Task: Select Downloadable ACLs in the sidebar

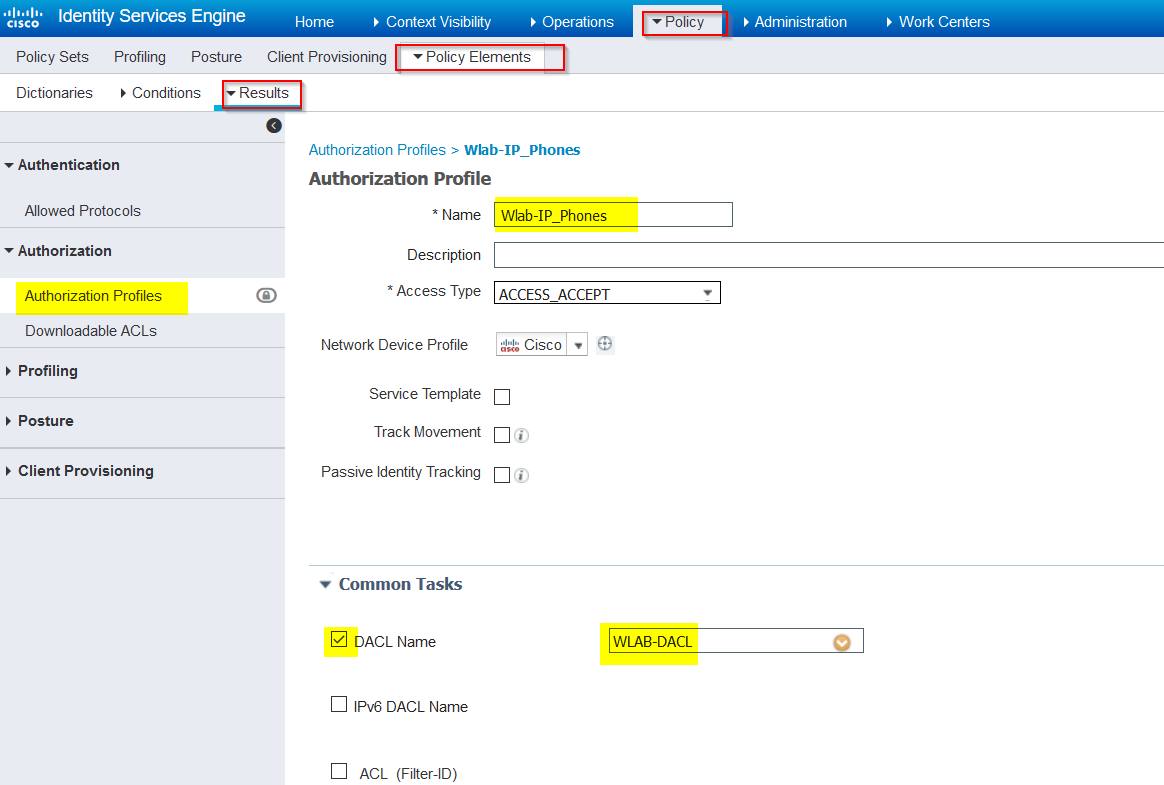Action: 91,331
